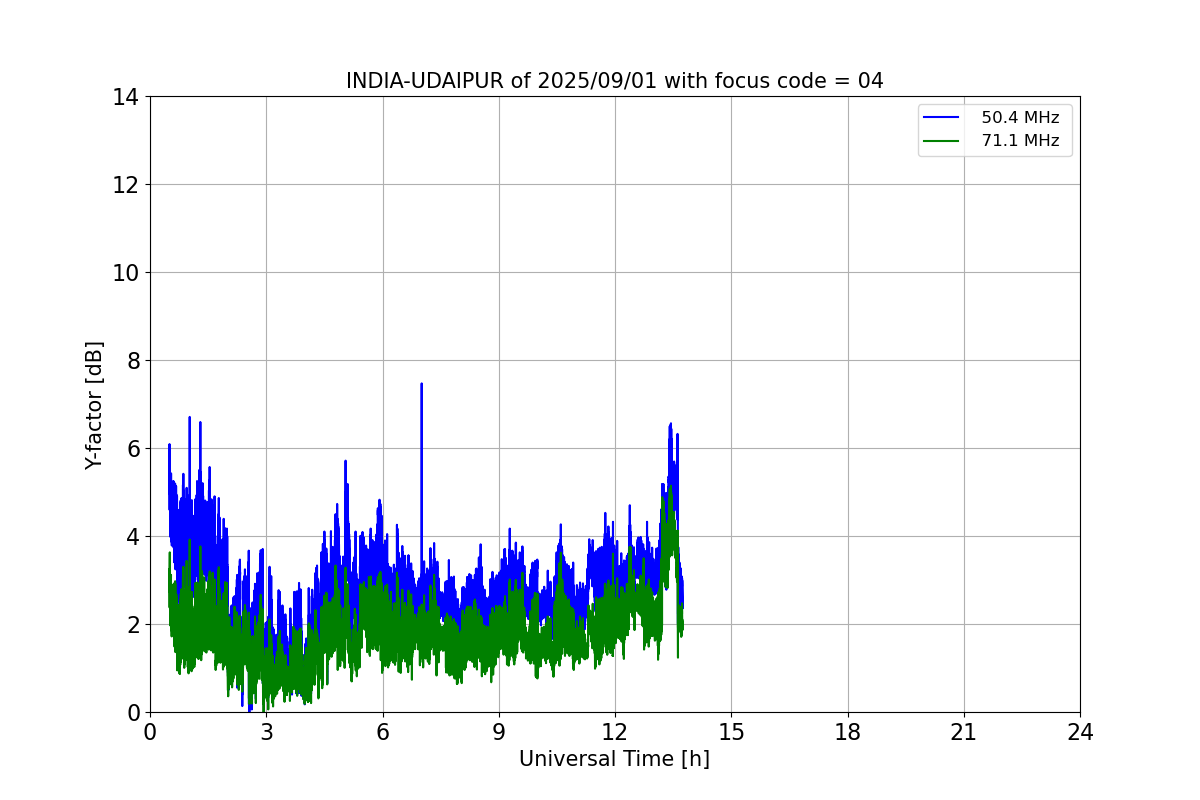This screenshot has height=800, width=1200.
Task: Click the plot title INDIA-UDAIPUR of 2025/09/01
Action: (614, 81)
